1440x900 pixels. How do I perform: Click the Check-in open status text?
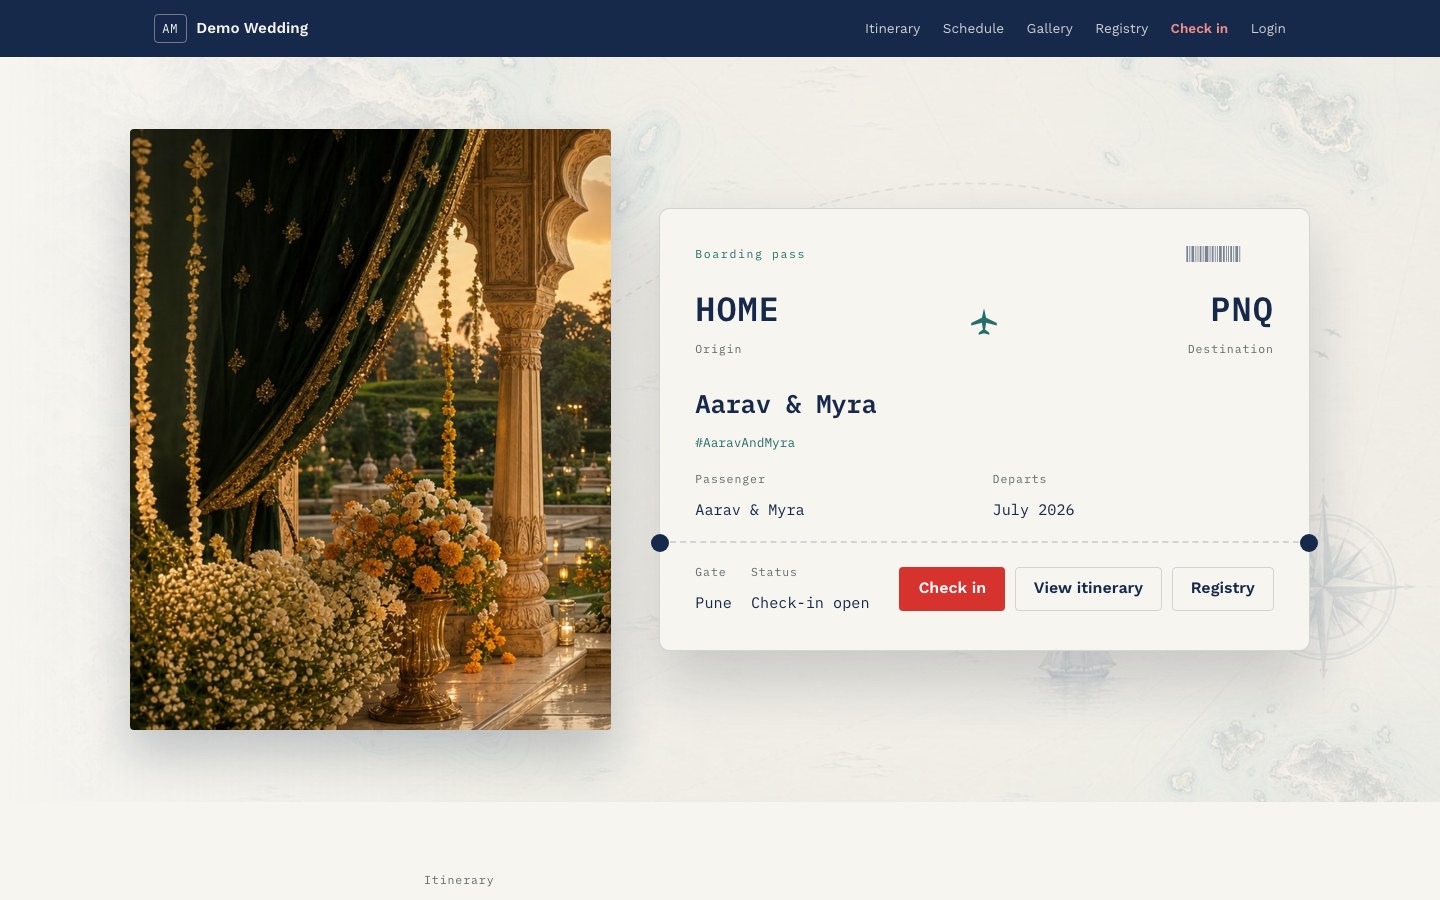pyautogui.click(x=810, y=603)
